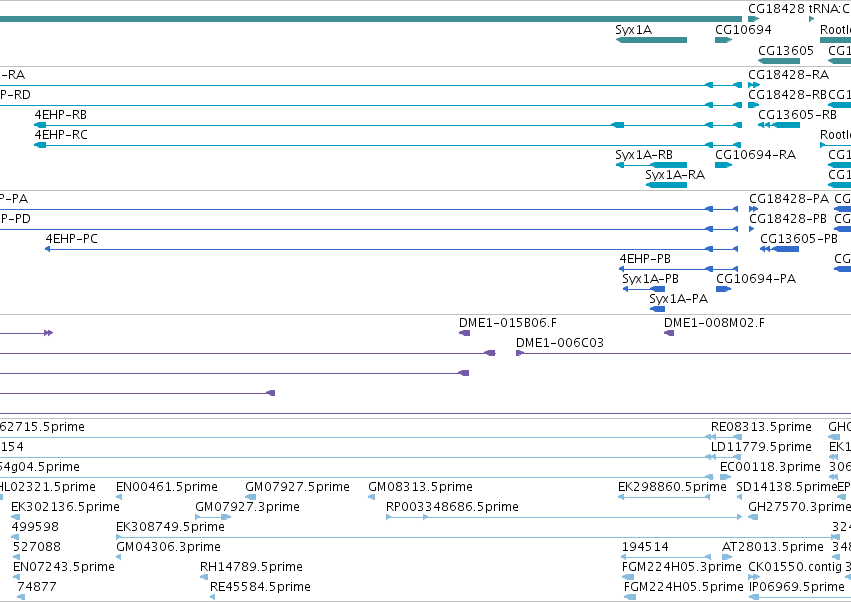Select EST RH14789.5prime label
The height and width of the screenshot is (602, 851).
click(251, 567)
